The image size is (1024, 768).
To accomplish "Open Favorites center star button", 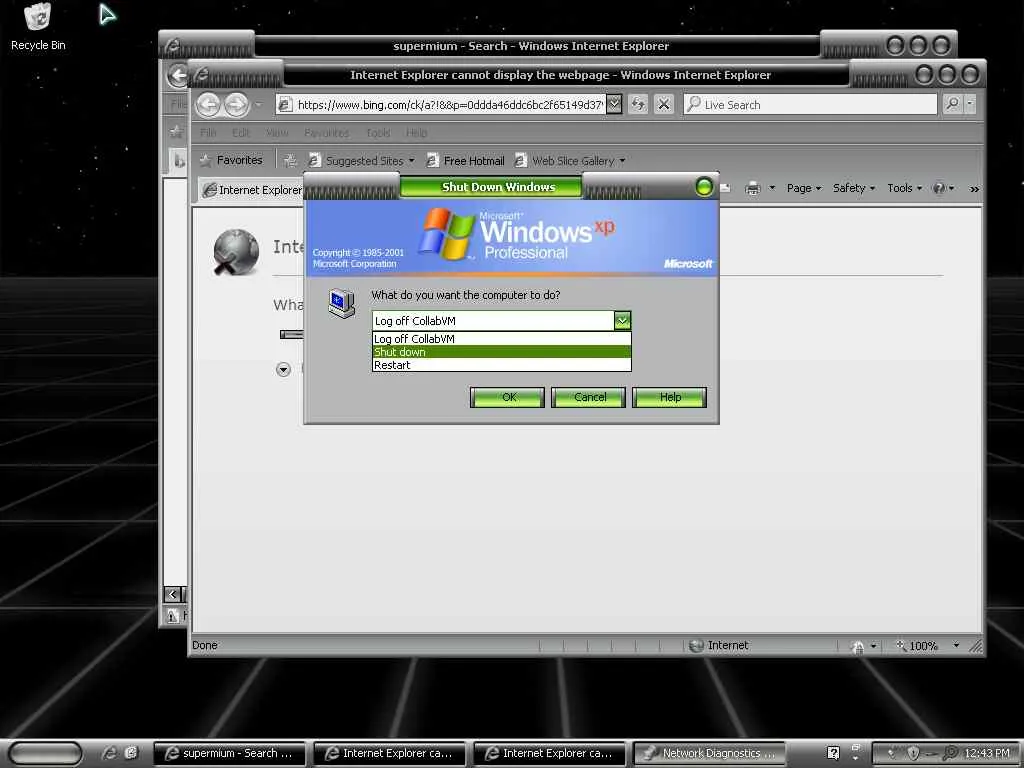I will (231, 160).
